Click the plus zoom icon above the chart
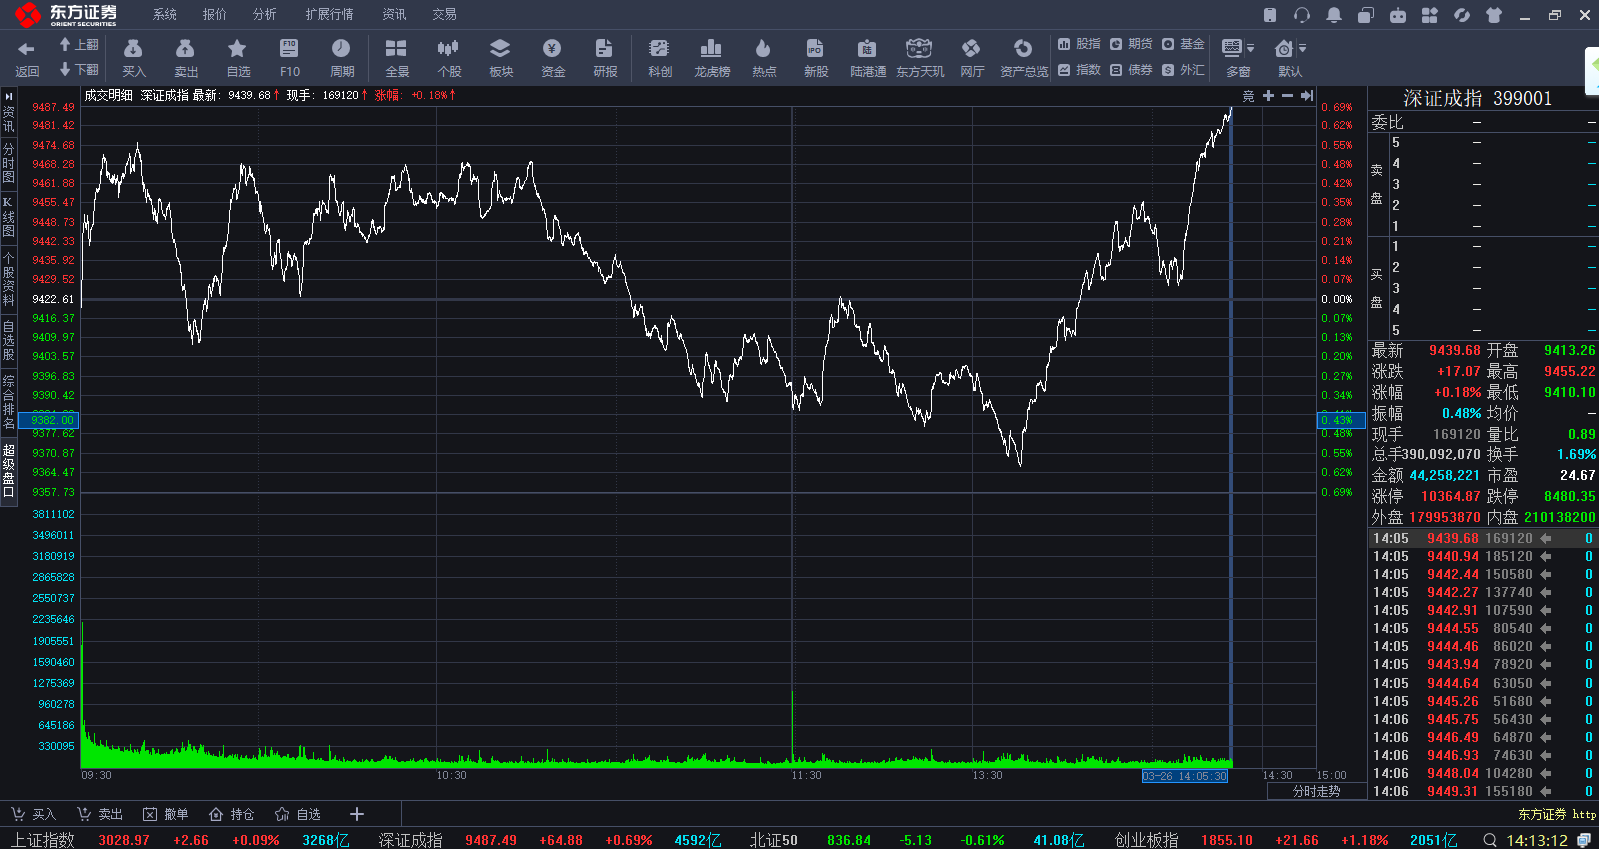This screenshot has height=849, width=1599. coord(1268,96)
